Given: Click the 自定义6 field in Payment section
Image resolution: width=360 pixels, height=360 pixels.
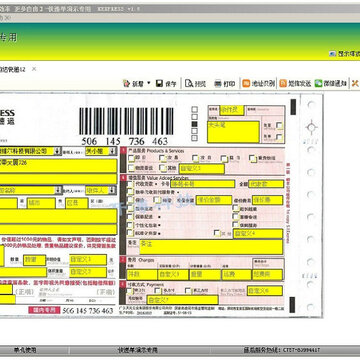Looking at the screenshot, I should pos(265,291).
